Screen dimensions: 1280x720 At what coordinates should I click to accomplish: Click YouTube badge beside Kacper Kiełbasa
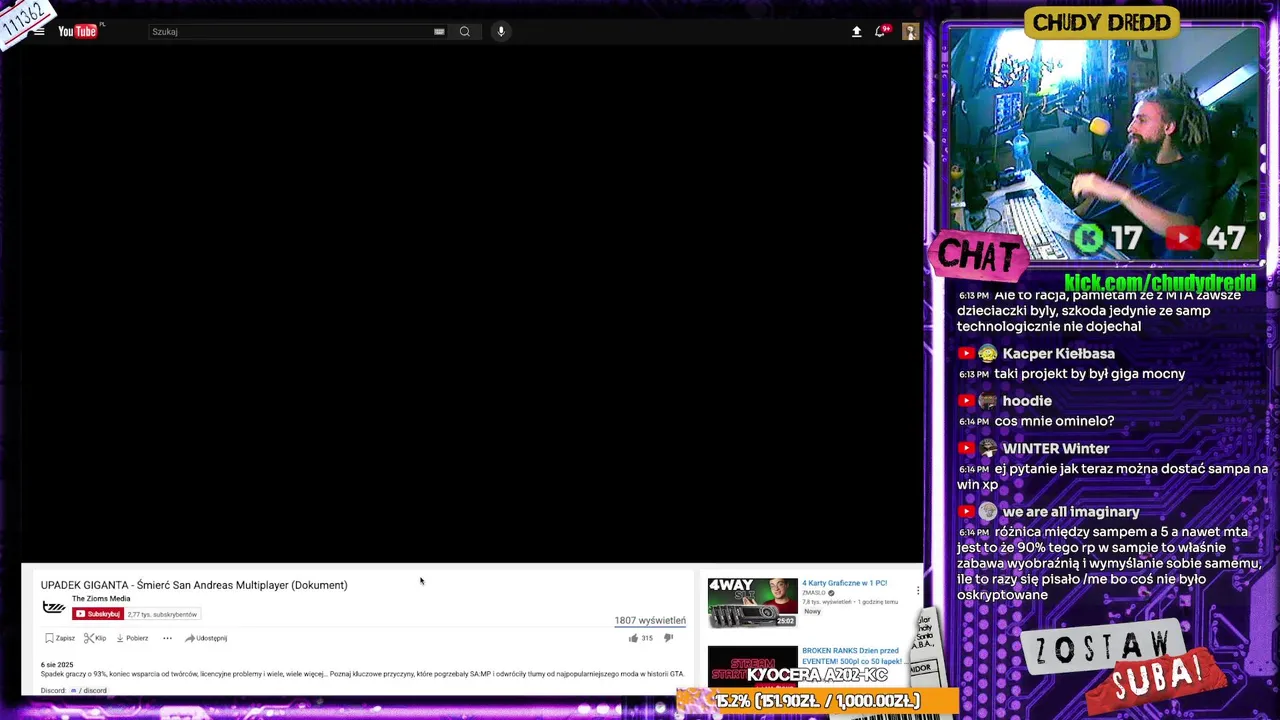966,354
